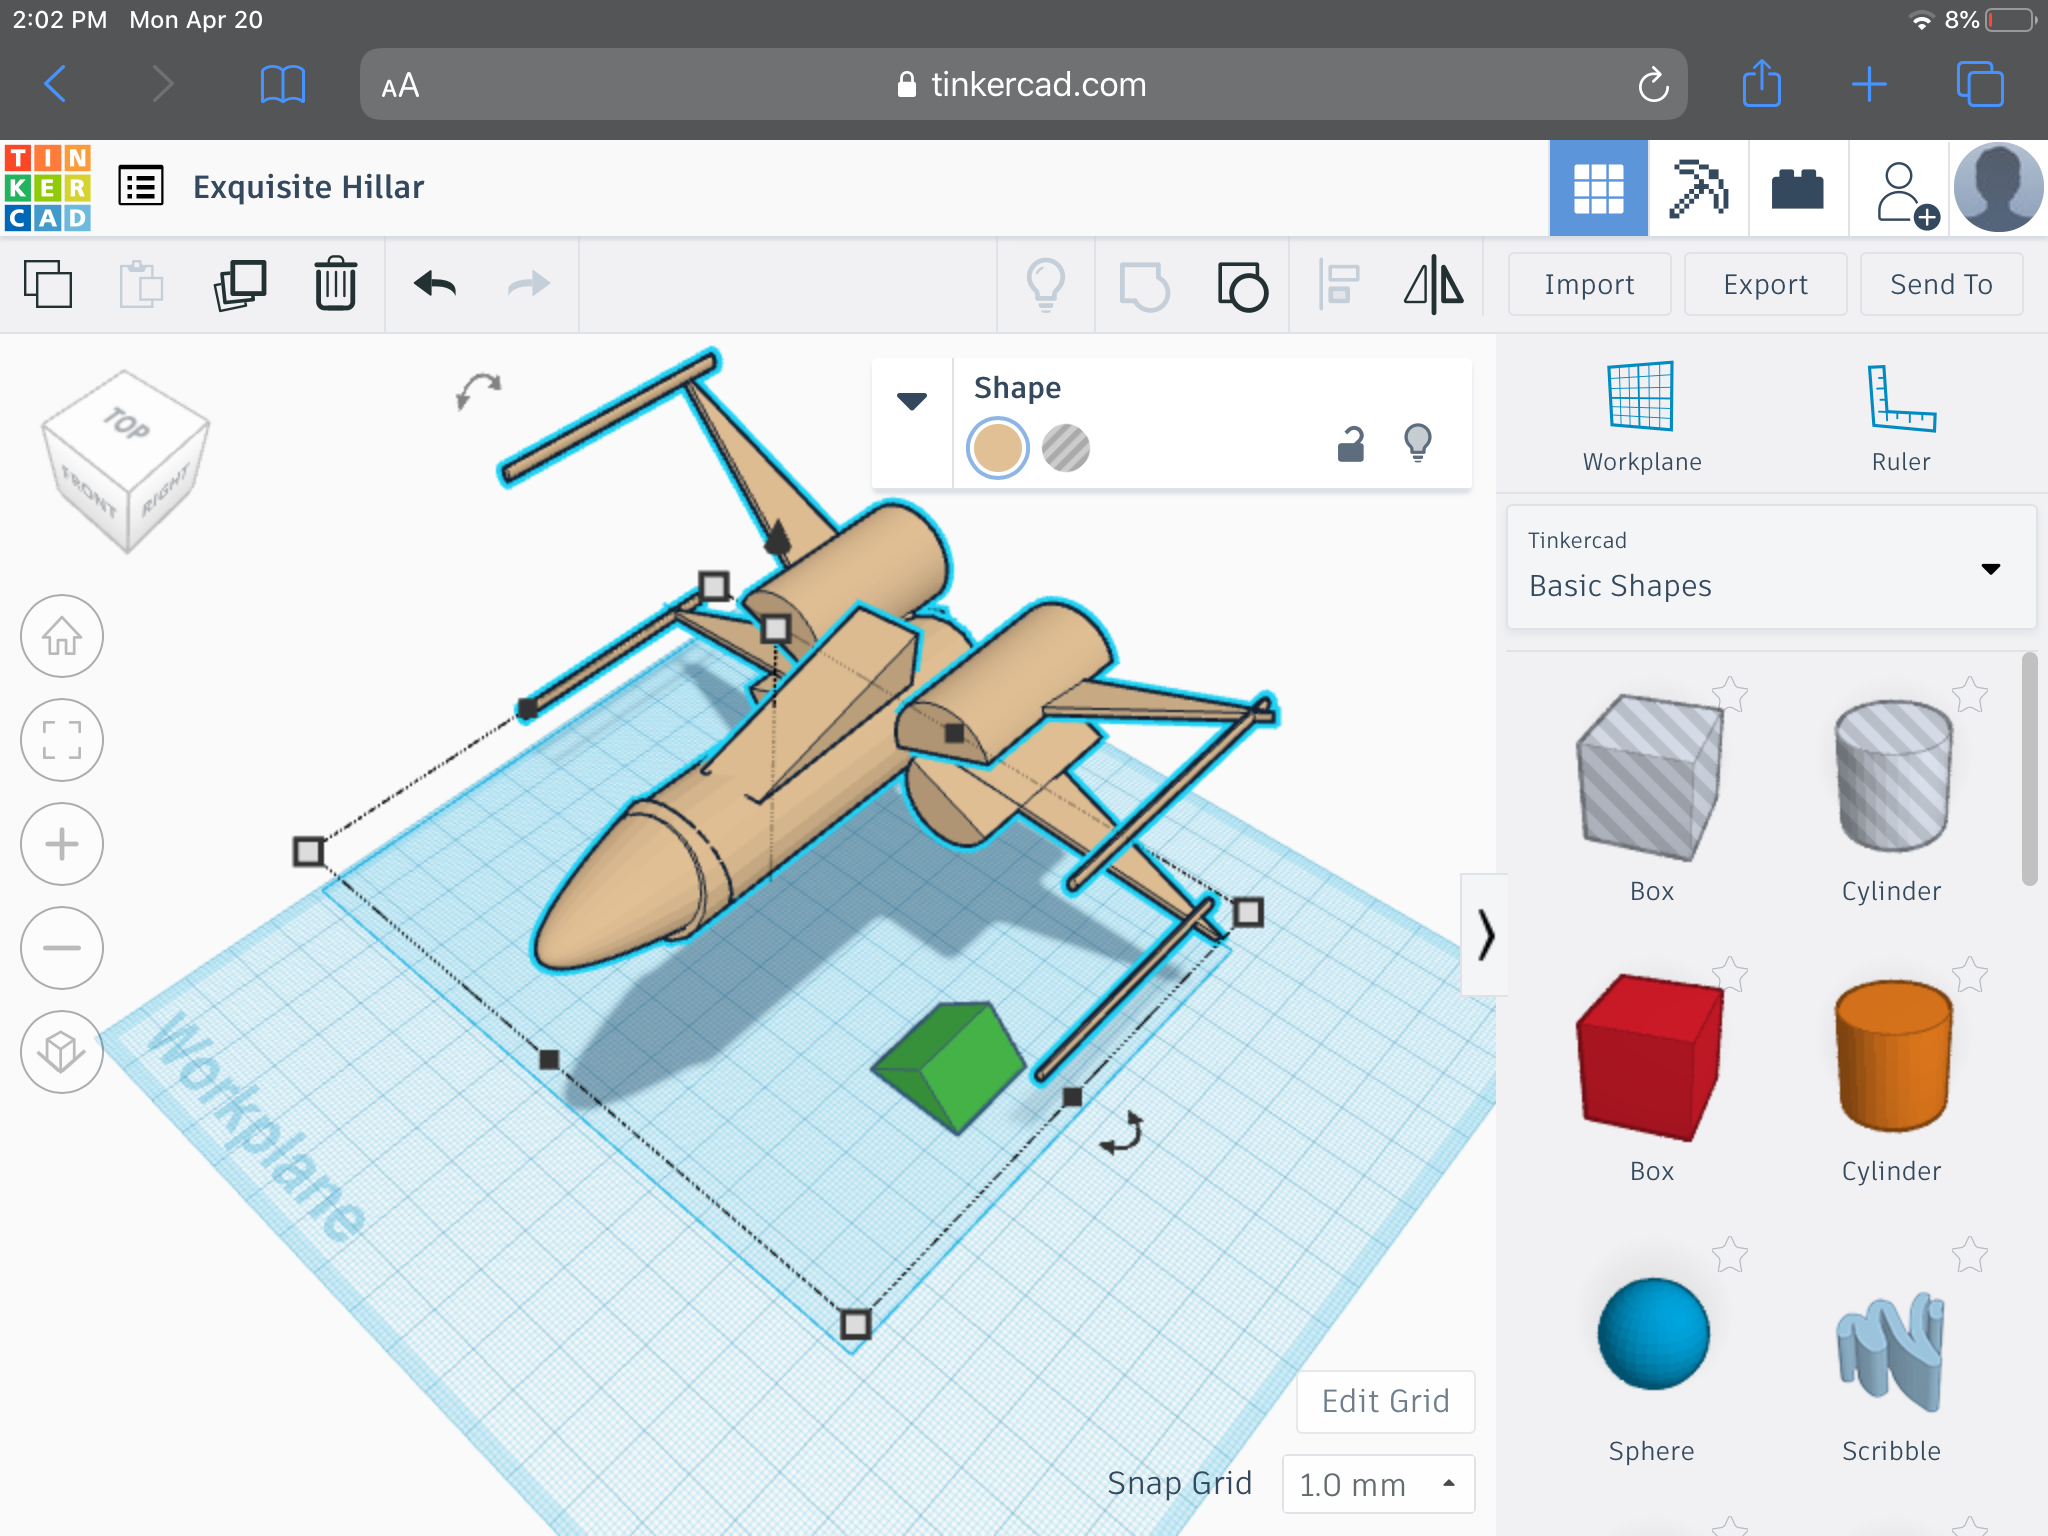Switch to Blocks pickaxe mode
The height and width of the screenshot is (1536, 2048).
click(x=1698, y=188)
